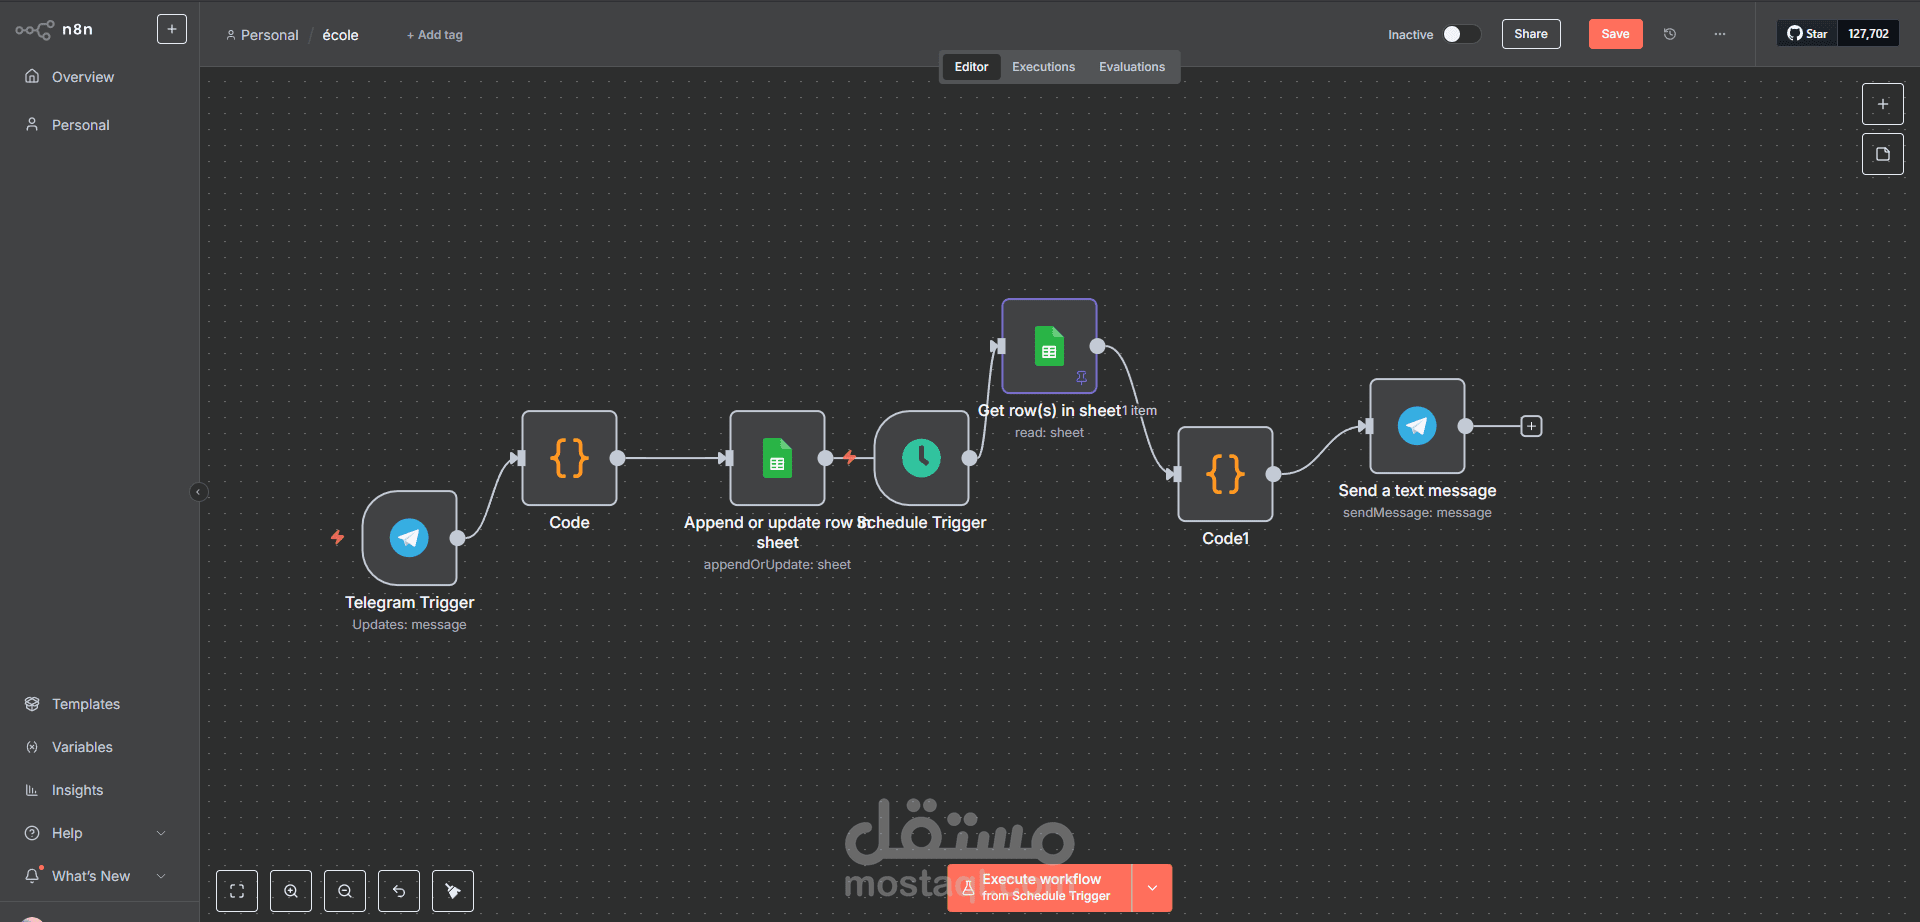
Task: Open the Overview page
Action: (83, 77)
